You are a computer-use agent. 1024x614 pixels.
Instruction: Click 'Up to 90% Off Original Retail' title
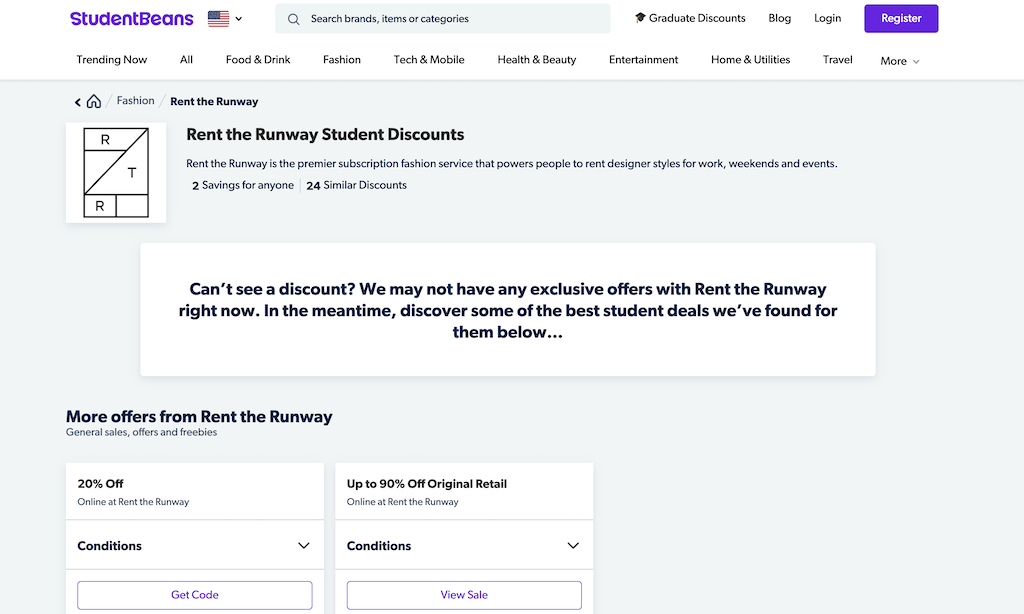pos(426,484)
